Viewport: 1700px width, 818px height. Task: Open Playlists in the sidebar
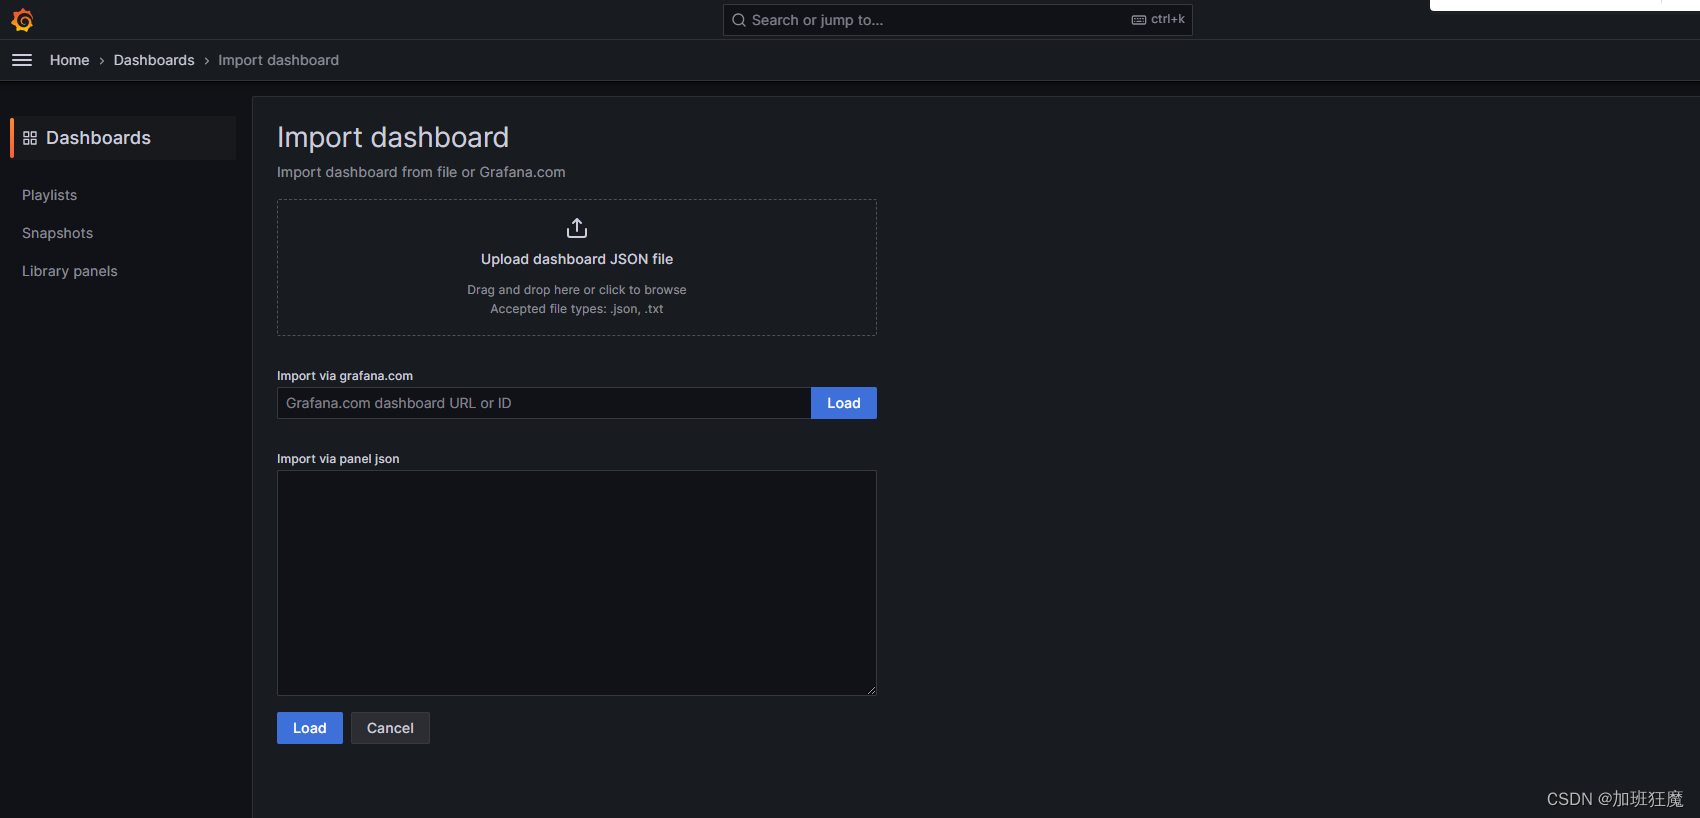pos(50,195)
